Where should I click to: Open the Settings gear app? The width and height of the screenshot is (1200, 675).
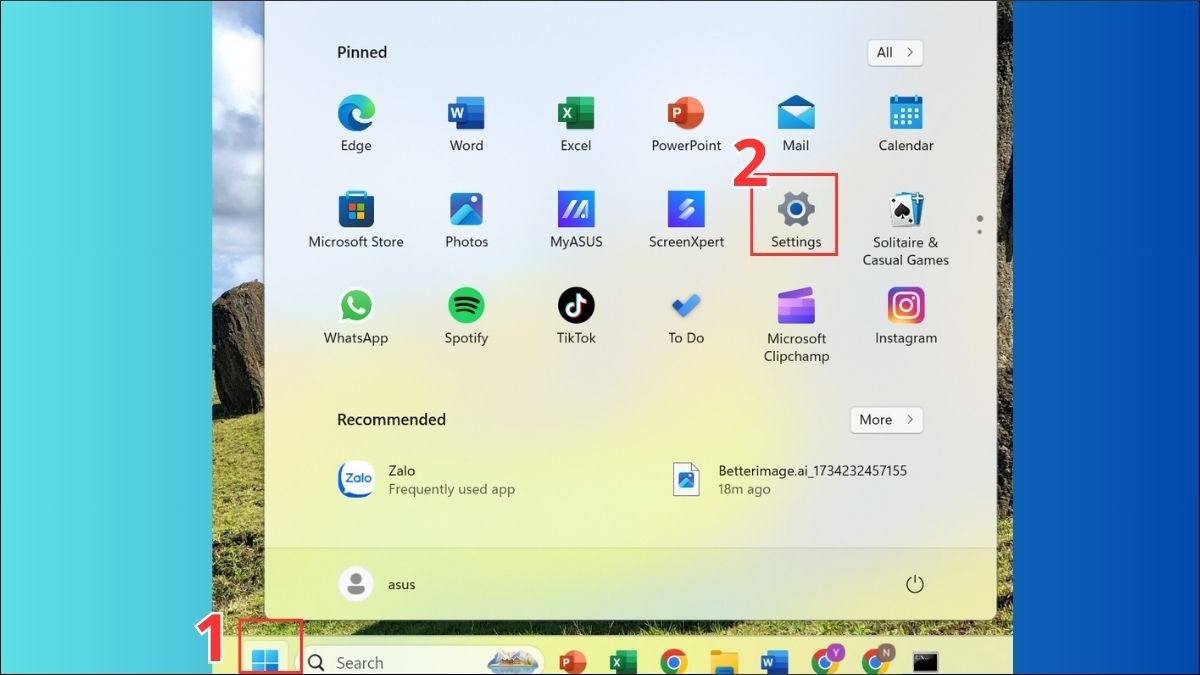[x=796, y=220]
